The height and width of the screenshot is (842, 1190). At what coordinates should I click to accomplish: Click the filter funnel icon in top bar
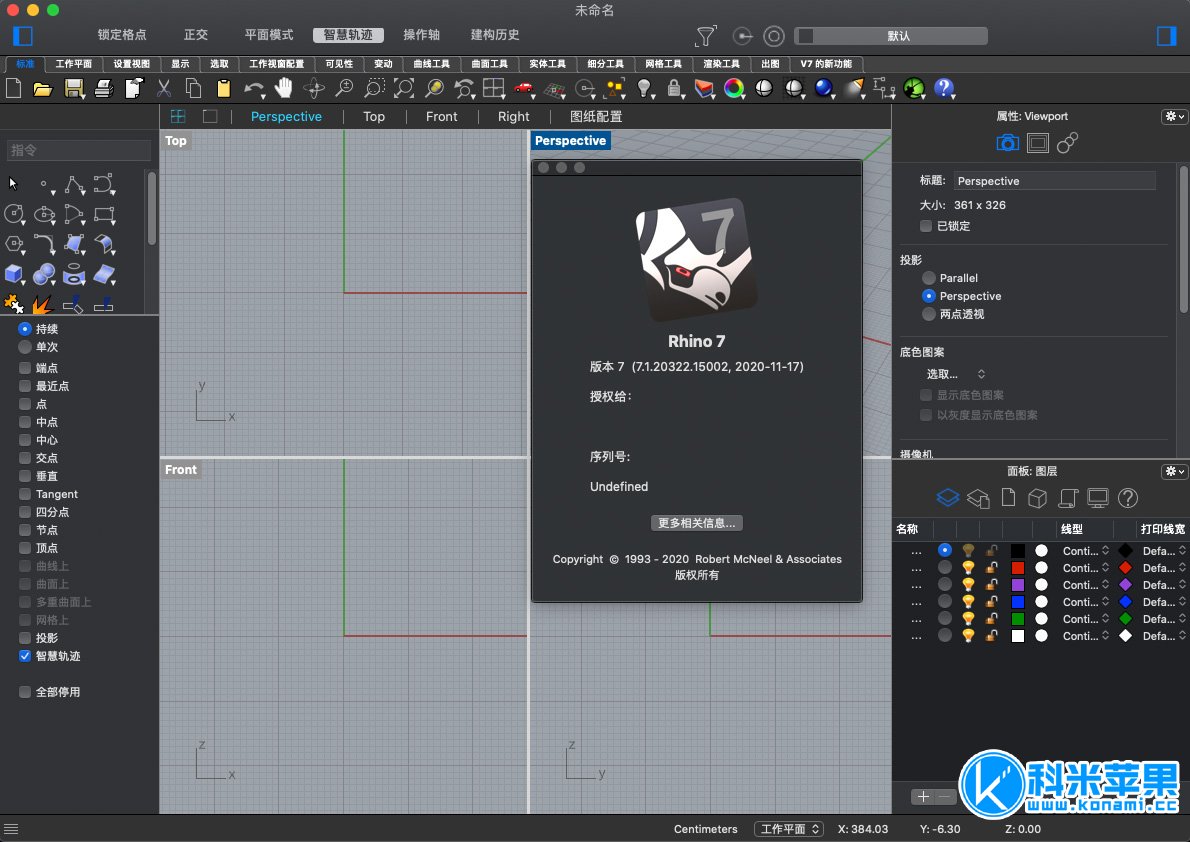(706, 36)
